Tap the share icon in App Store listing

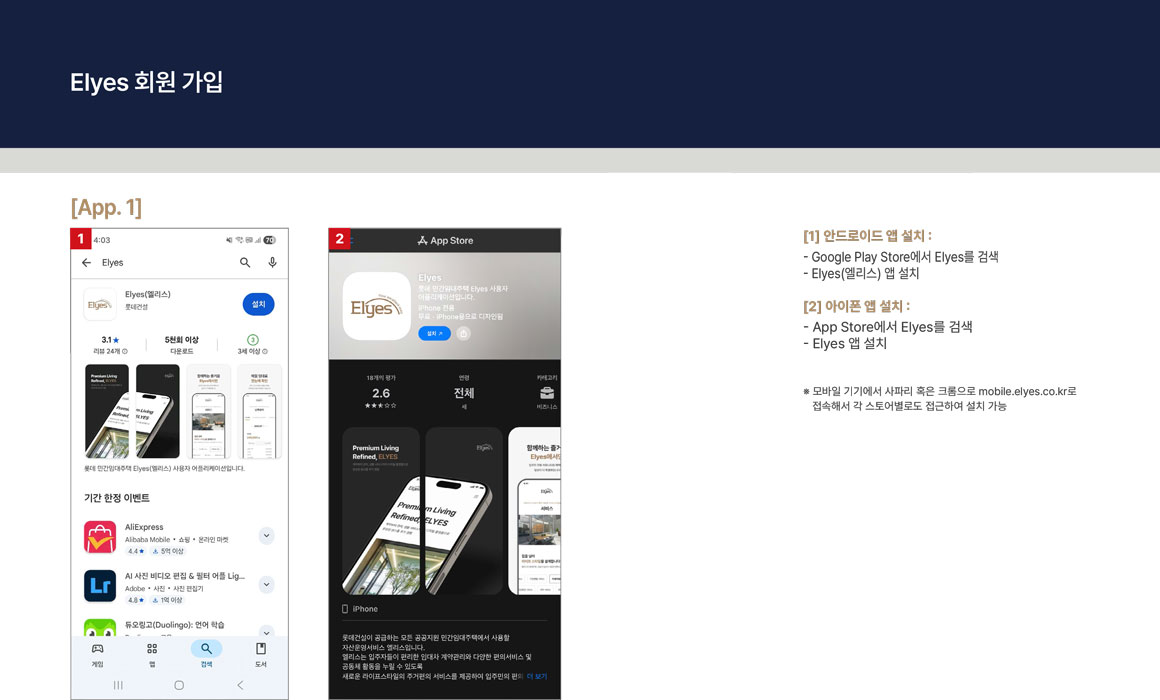(463, 333)
